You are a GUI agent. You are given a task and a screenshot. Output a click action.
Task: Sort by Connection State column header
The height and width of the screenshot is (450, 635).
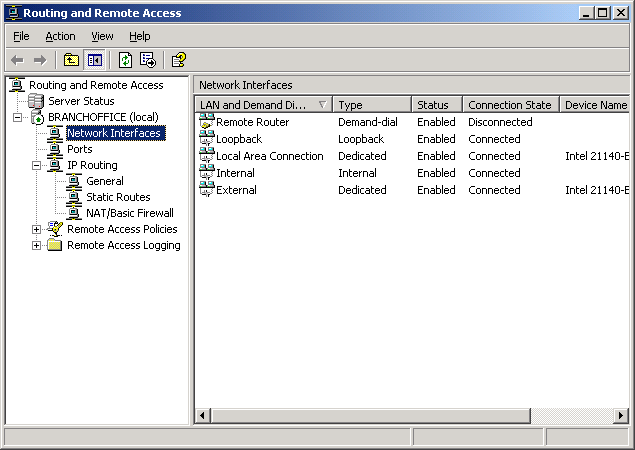[511, 105]
